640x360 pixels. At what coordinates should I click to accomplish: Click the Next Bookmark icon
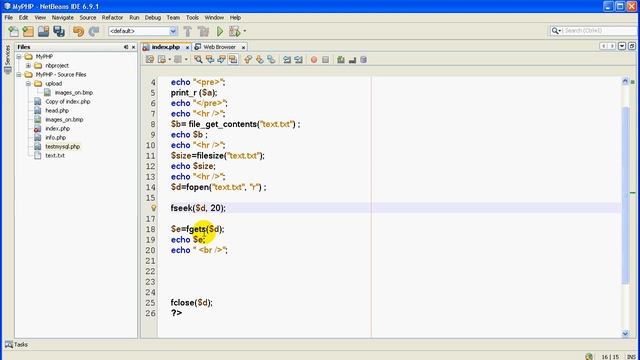coord(260,60)
